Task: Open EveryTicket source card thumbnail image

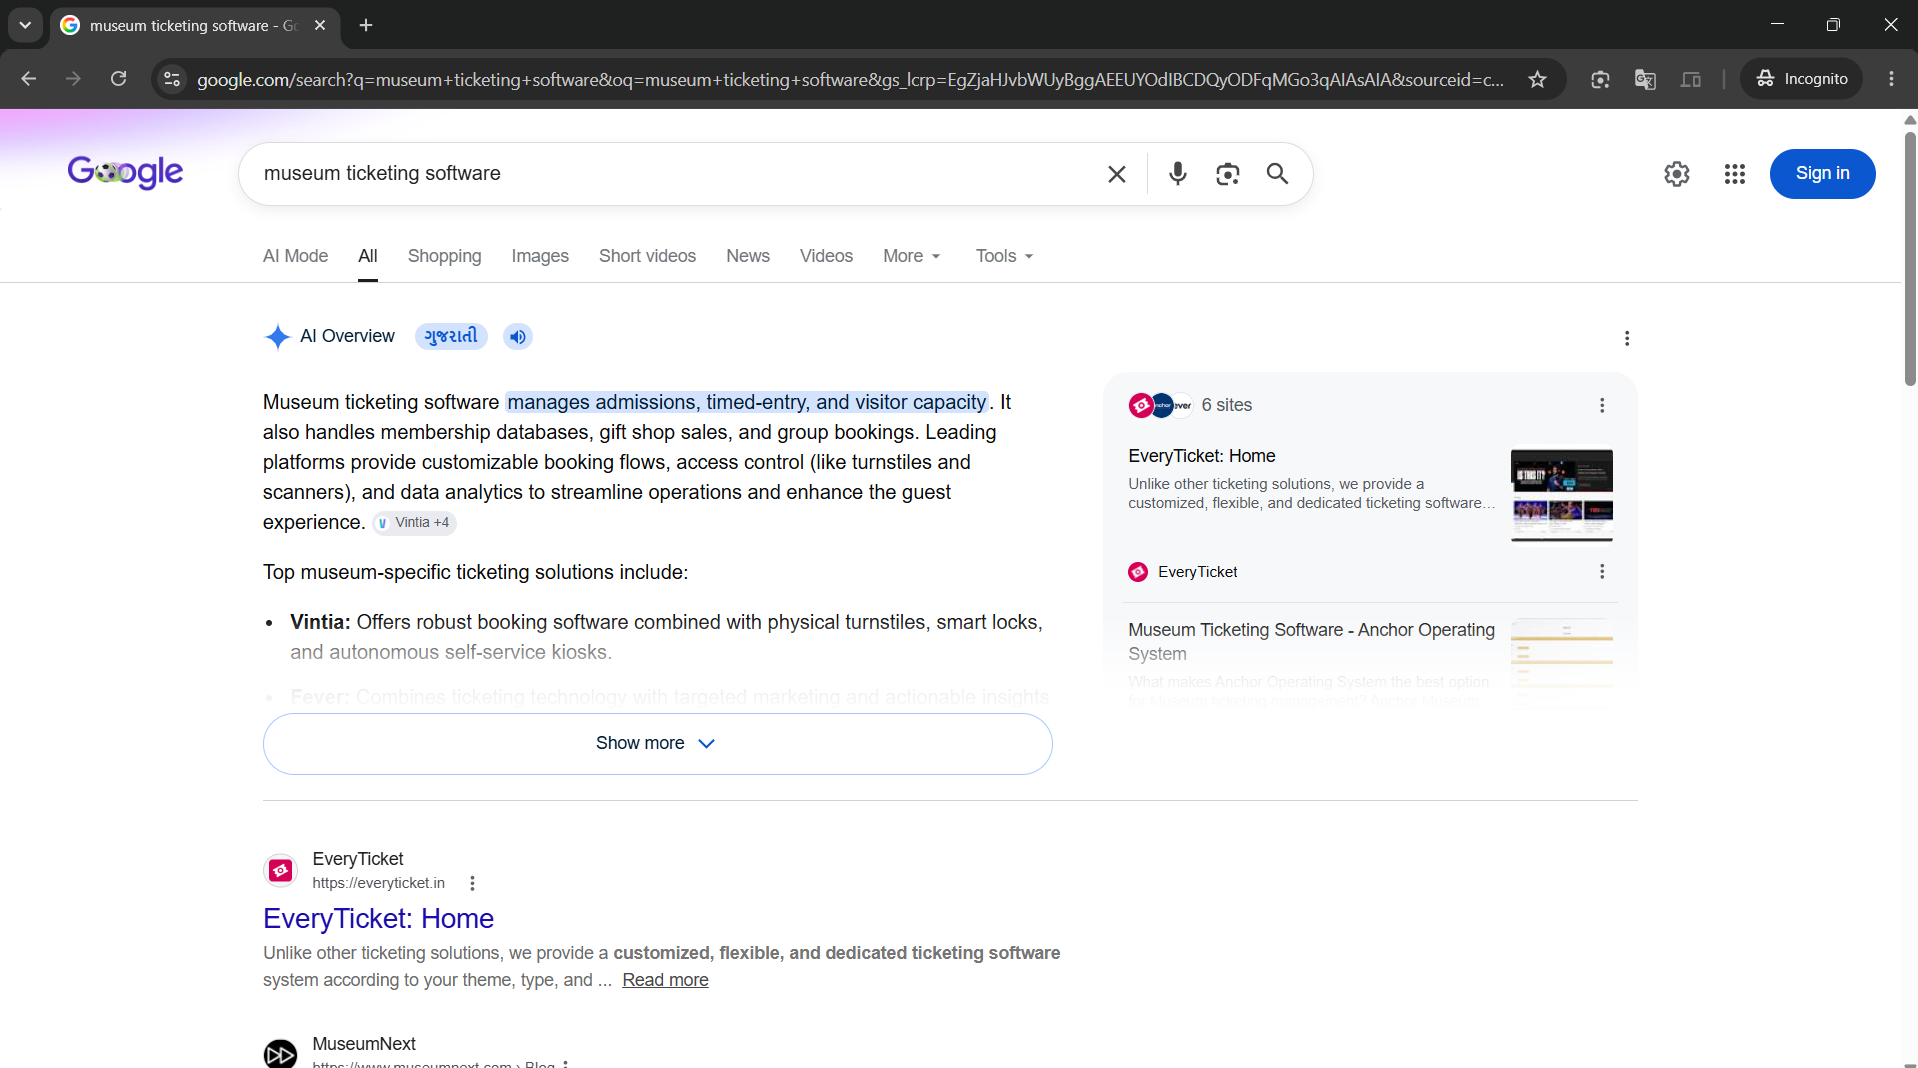Action: click(x=1561, y=495)
